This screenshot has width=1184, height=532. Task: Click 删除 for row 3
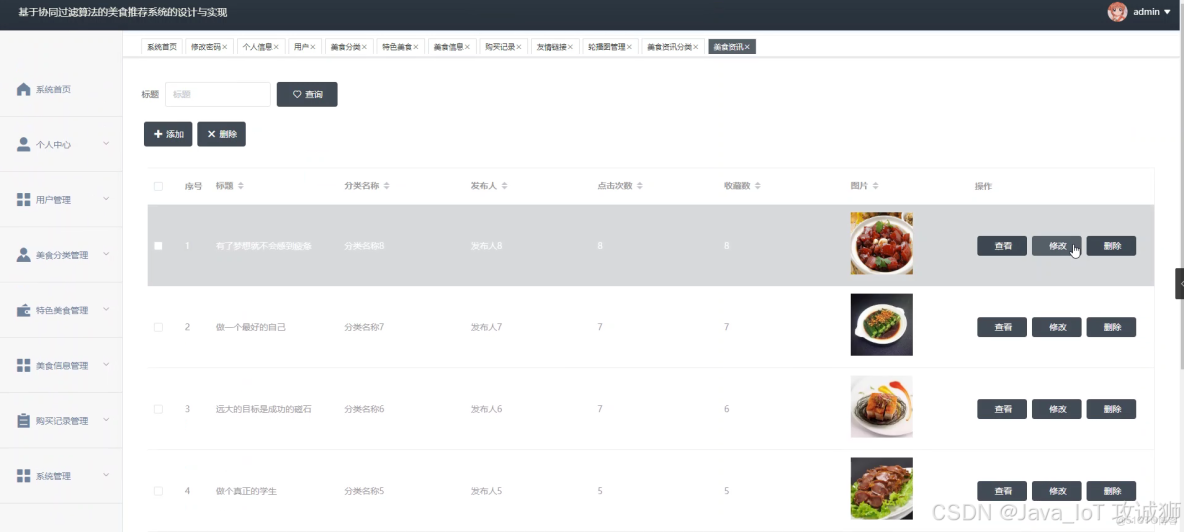tap(1111, 409)
